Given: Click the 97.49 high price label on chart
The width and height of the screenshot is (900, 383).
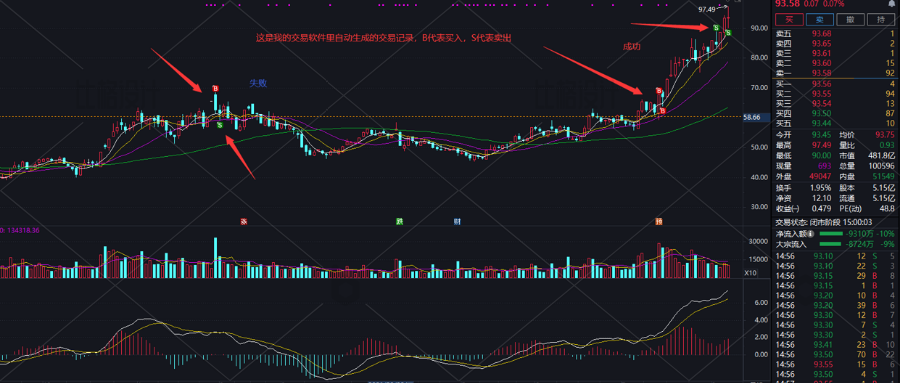Looking at the screenshot, I should (x=707, y=9).
